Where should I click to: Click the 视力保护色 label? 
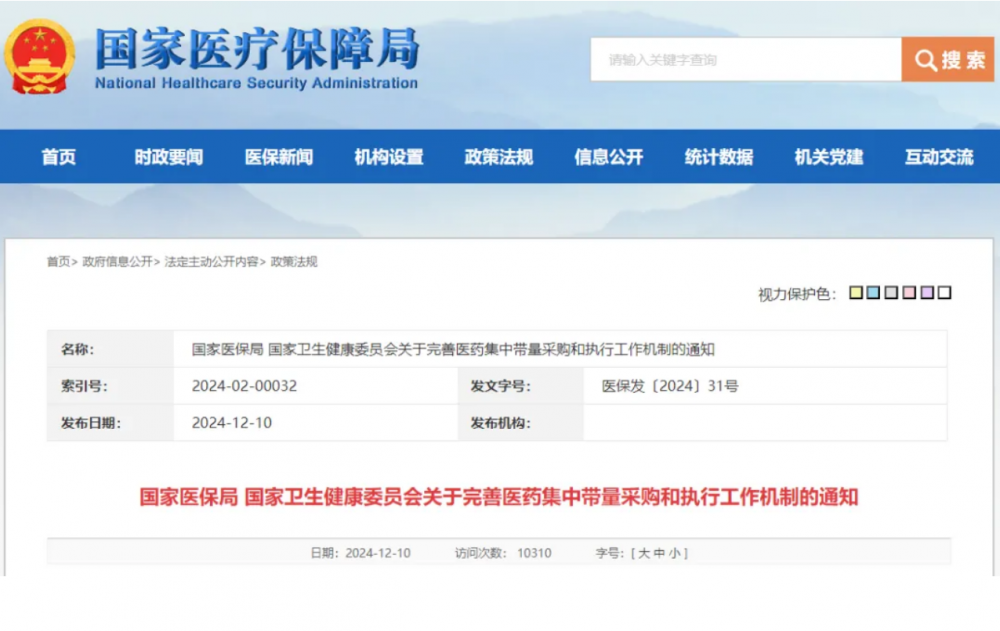(797, 294)
